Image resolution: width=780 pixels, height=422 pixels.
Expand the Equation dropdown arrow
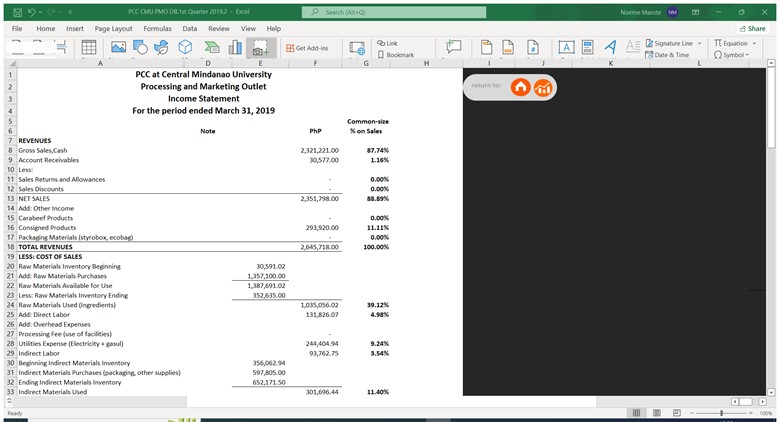[754, 43]
